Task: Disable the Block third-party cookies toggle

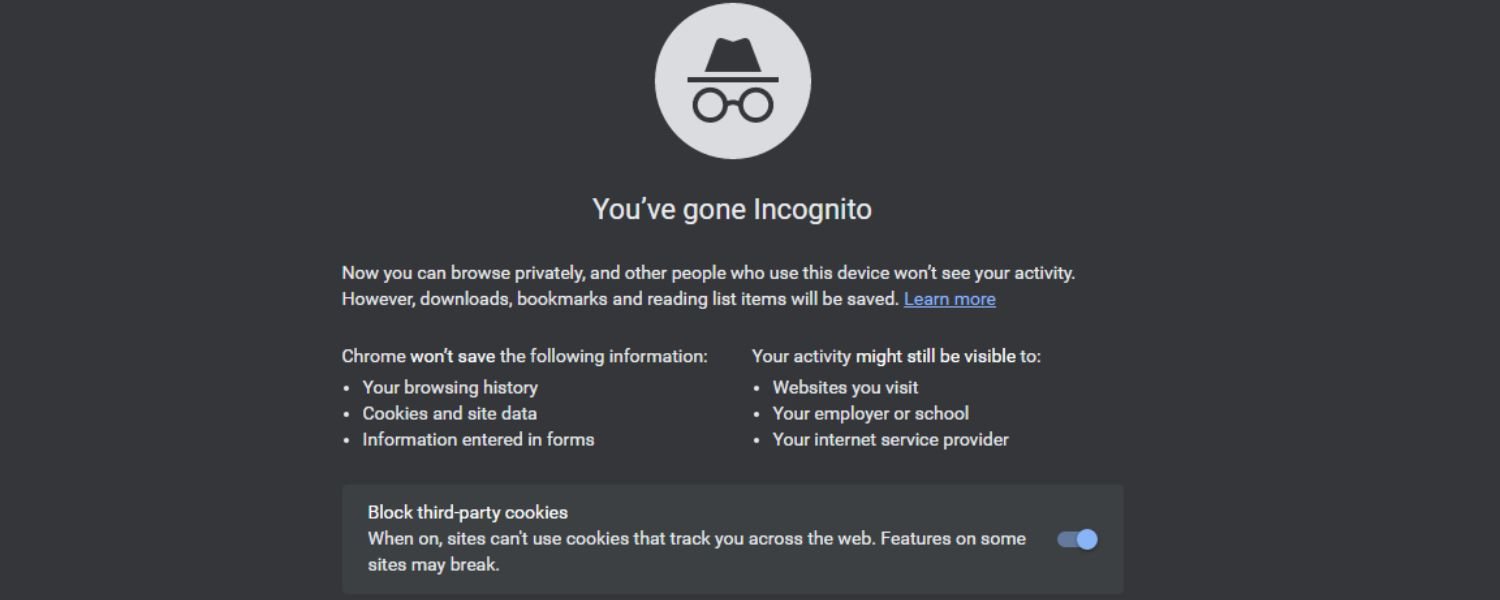Action: click(1078, 539)
